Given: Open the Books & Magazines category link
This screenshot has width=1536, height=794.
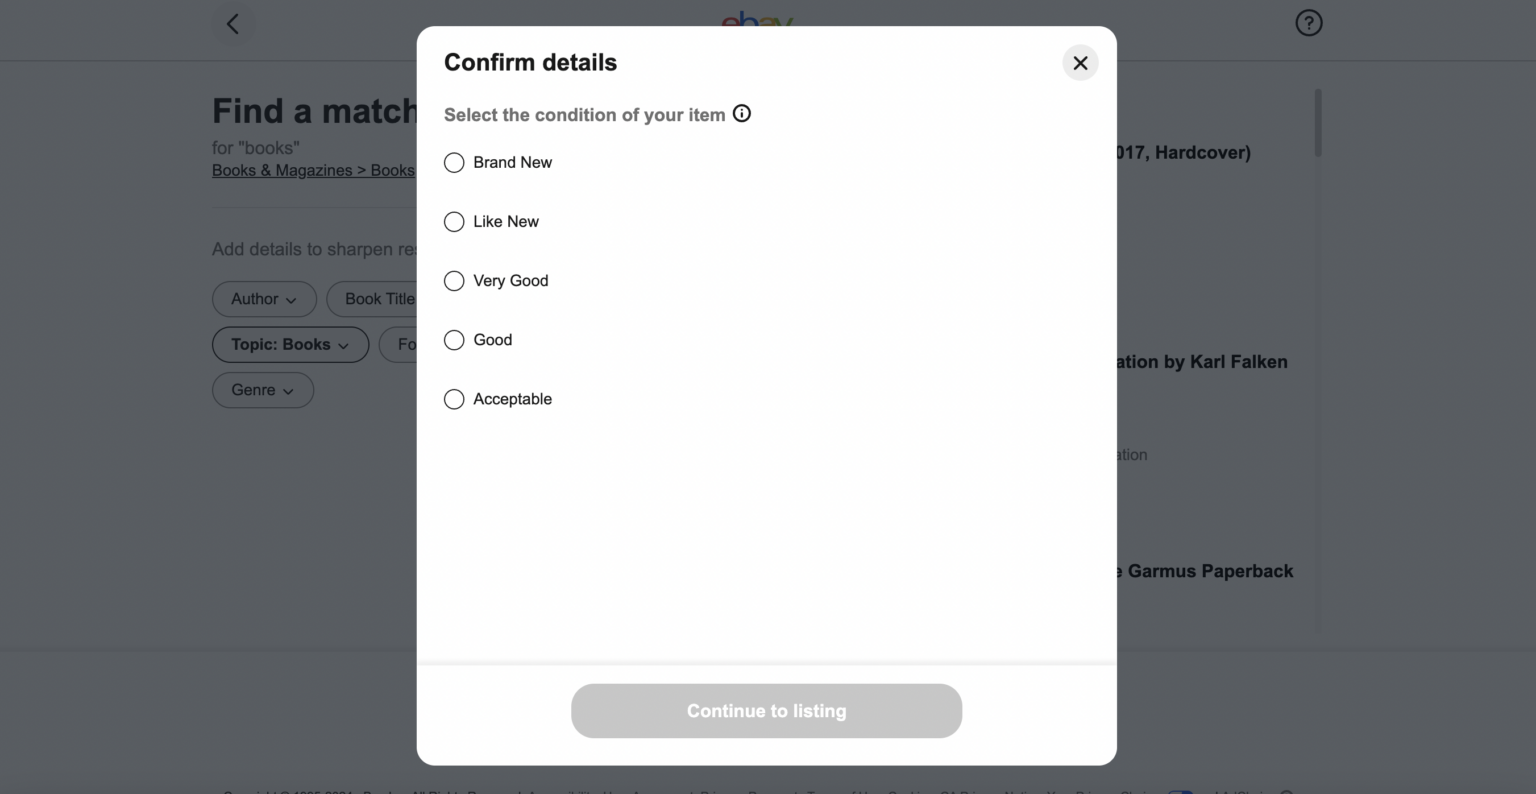Looking at the screenshot, I should tap(282, 171).
